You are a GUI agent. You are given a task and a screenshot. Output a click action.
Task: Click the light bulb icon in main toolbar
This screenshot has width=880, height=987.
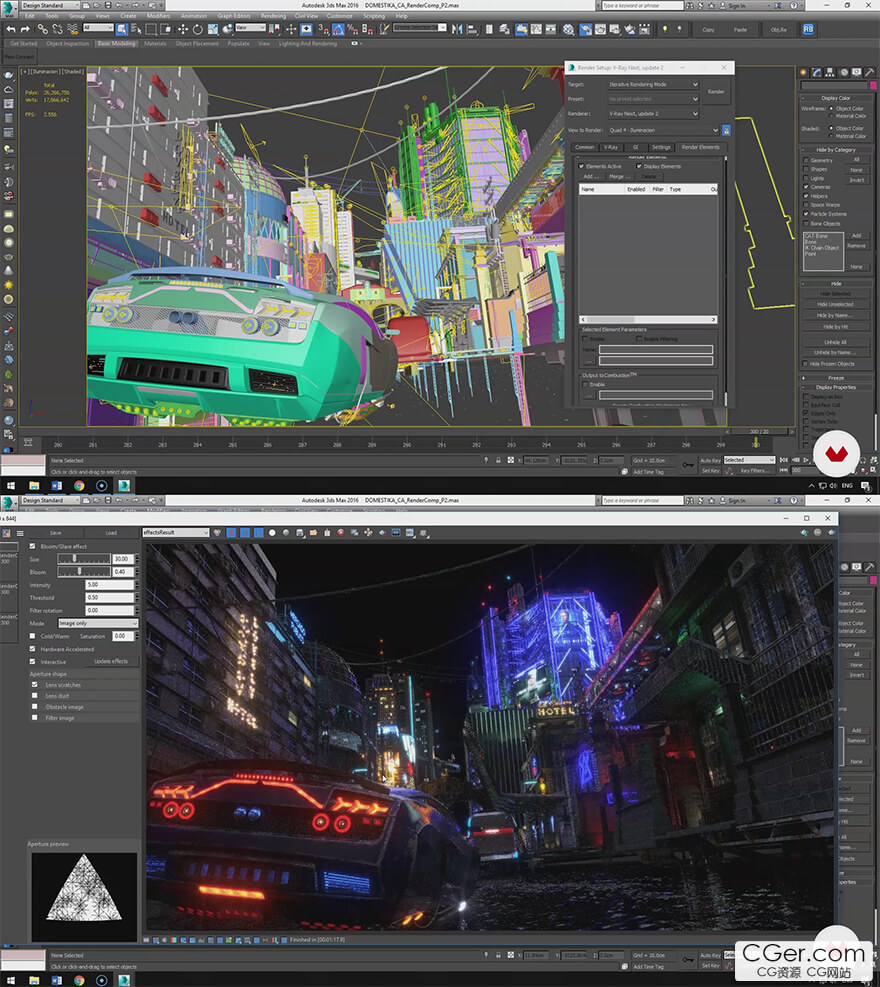point(665,29)
